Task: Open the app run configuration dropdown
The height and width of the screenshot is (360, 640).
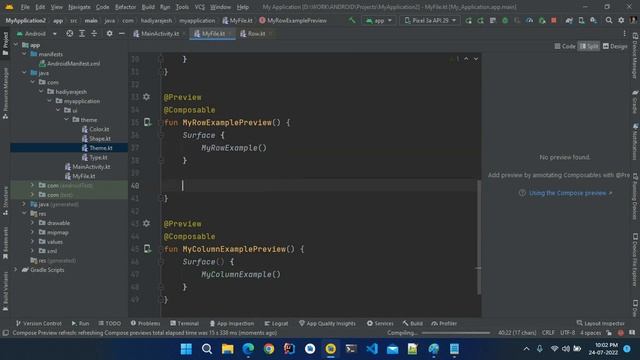Action: [x=379, y=20]
